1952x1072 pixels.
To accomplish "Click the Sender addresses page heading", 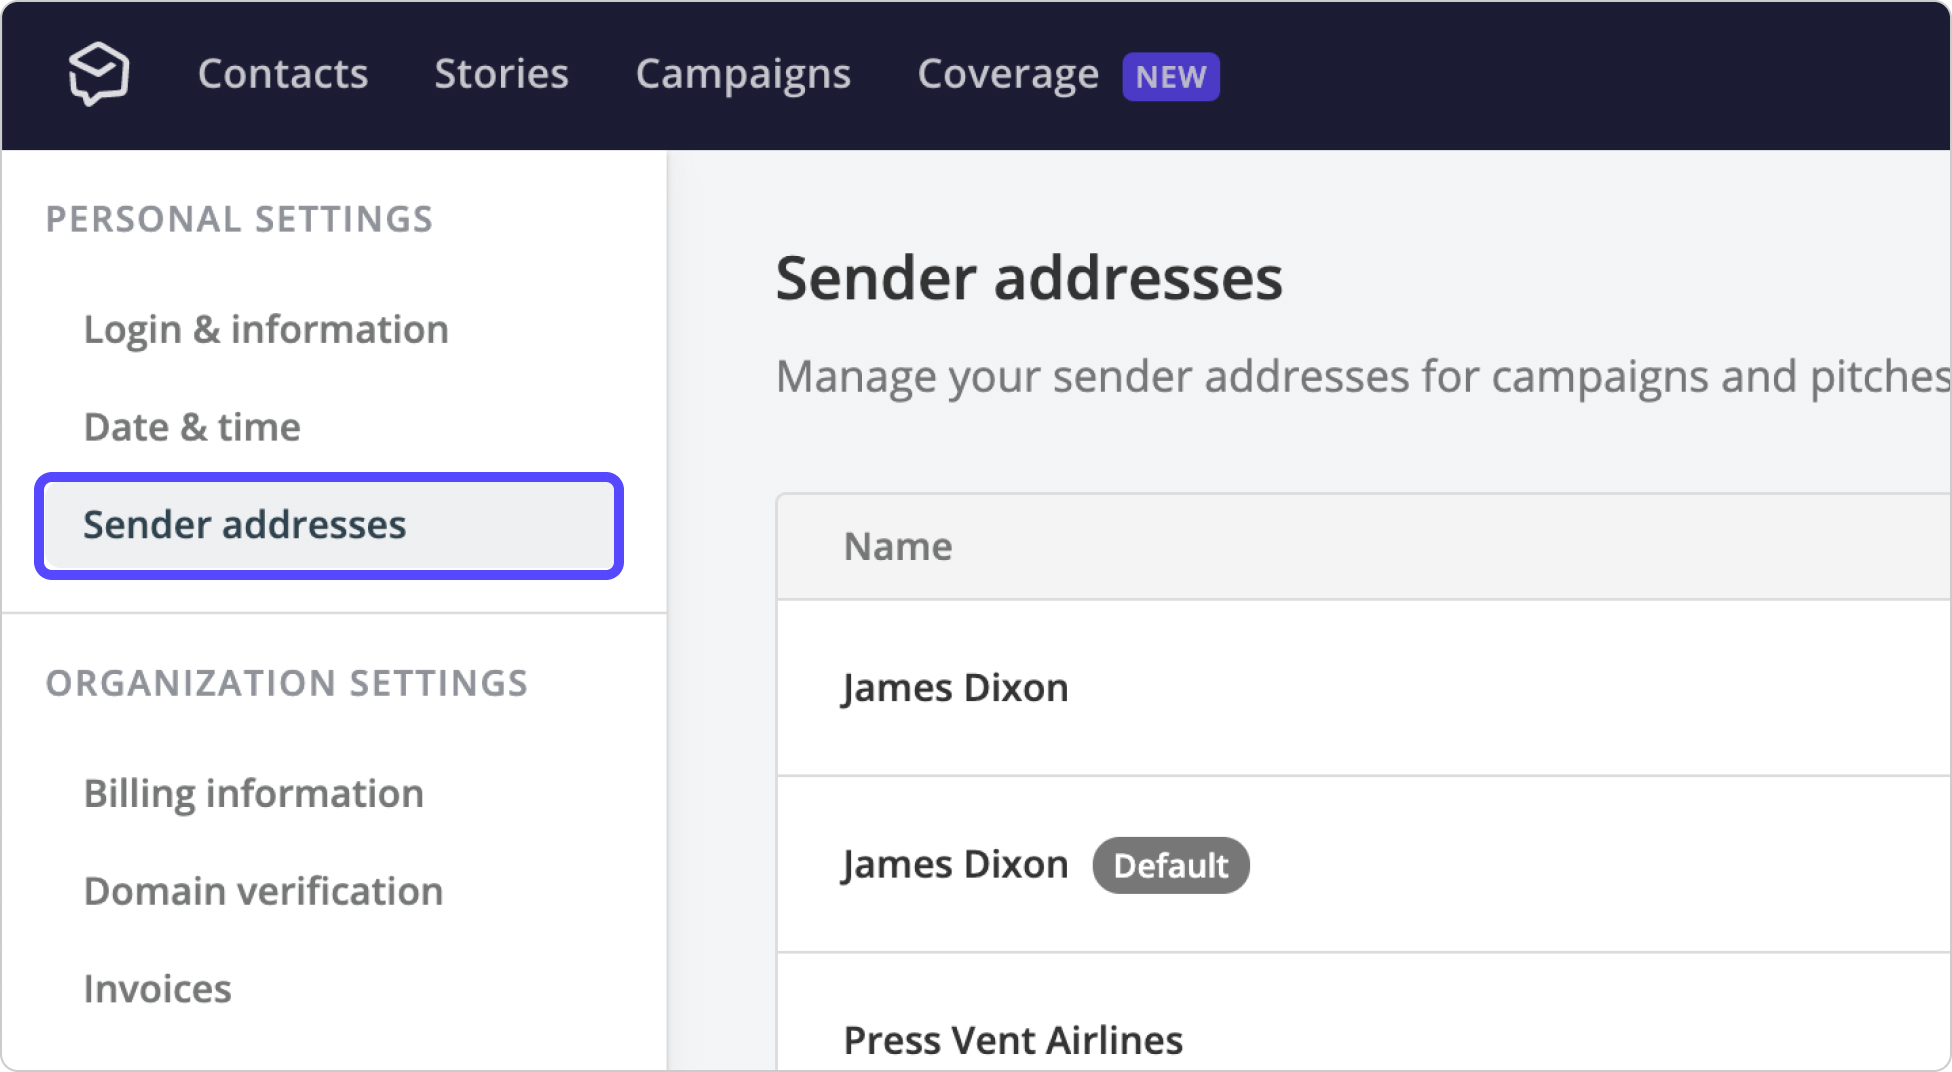I will (x=1029, y=278).
